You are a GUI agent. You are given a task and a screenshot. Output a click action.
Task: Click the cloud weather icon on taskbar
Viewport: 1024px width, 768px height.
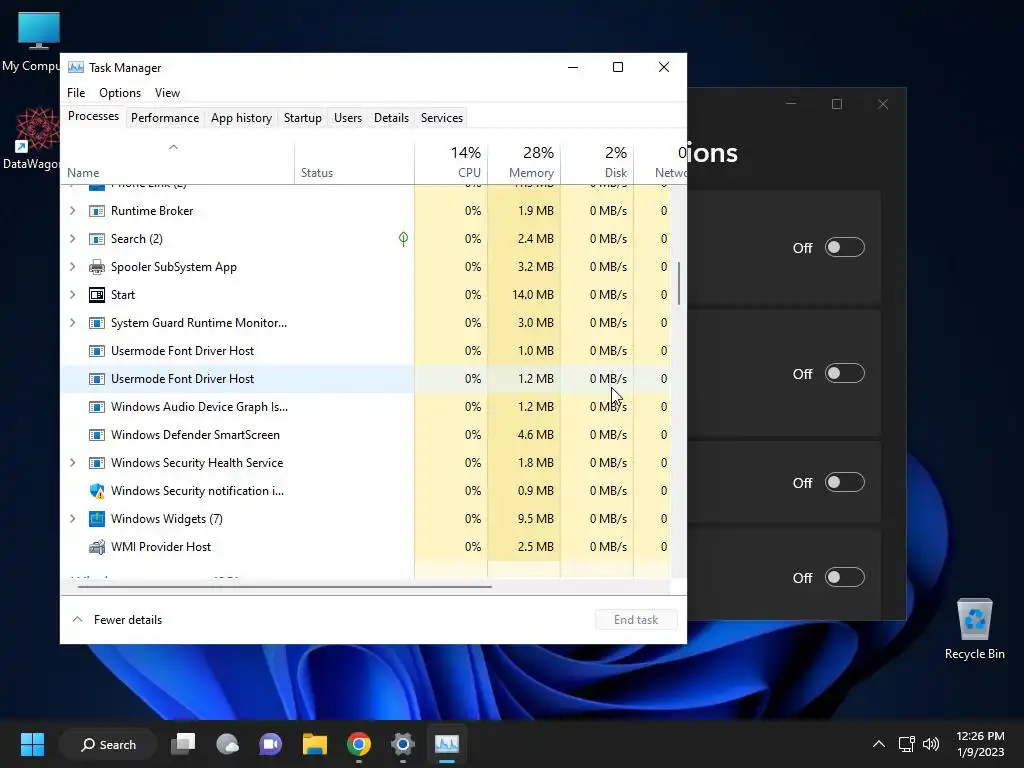(227, 744)
